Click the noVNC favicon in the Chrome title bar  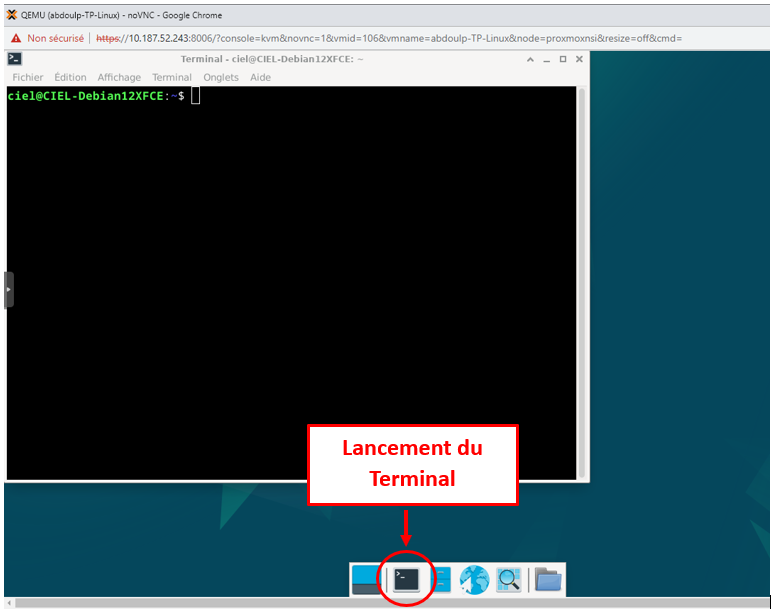coord(12,15)
